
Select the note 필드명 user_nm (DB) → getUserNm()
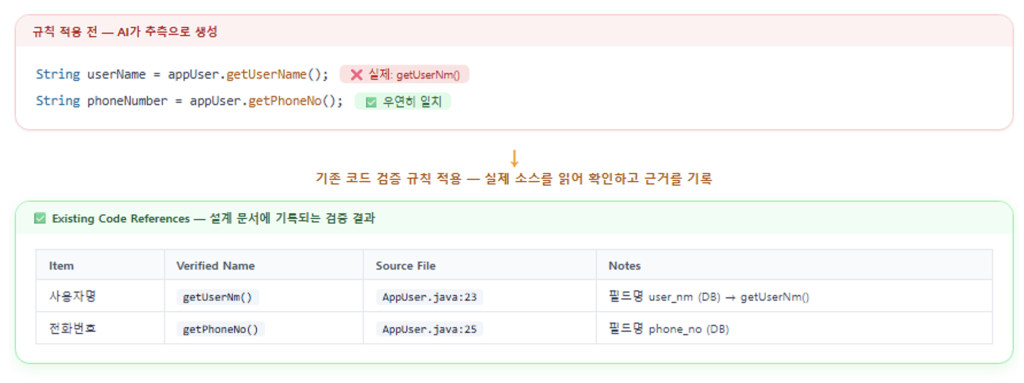[709, 297]
